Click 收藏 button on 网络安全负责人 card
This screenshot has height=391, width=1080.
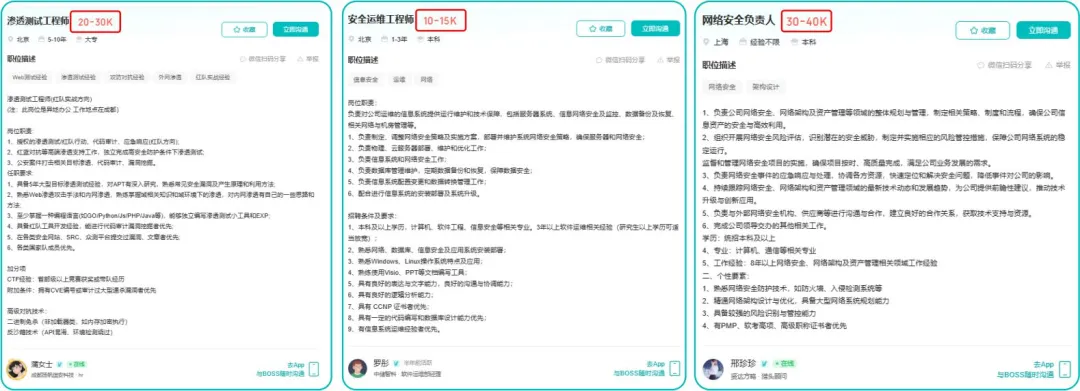pyautogui.click(x=983, y=30)
